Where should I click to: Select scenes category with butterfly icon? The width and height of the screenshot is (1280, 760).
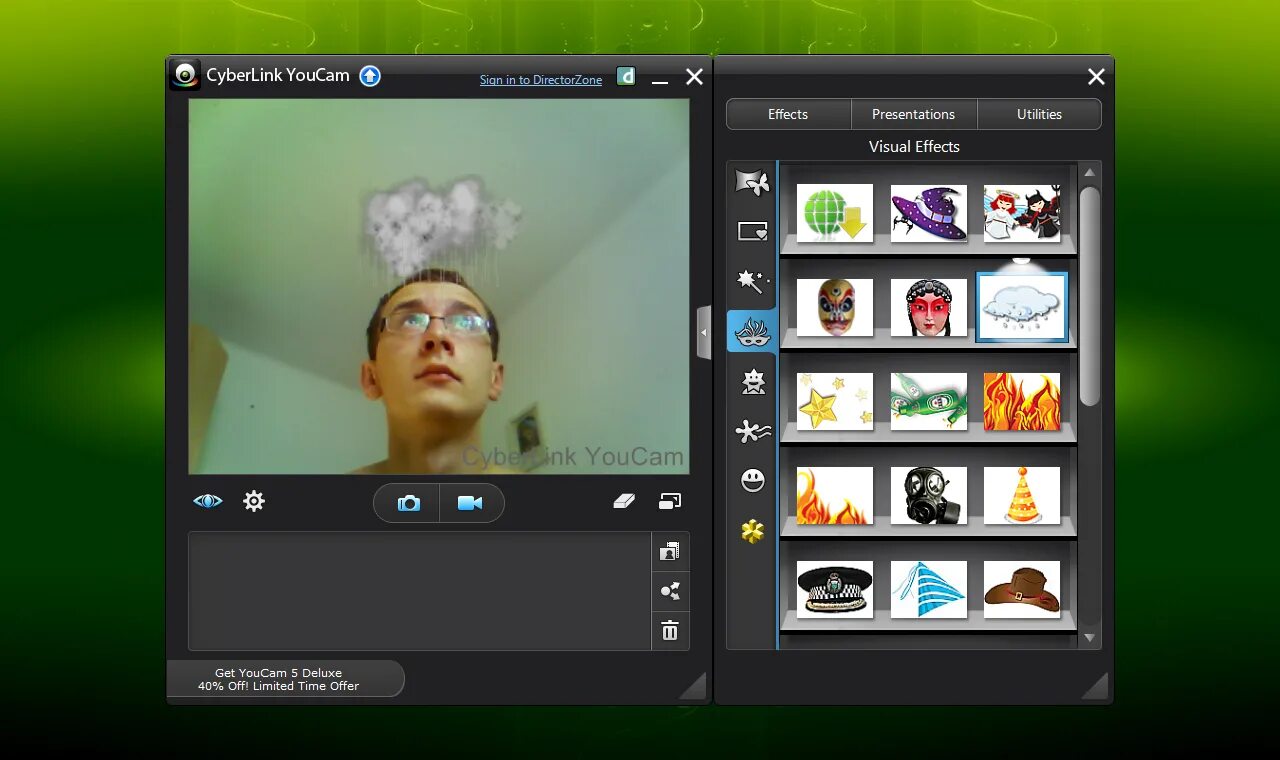point(752,182)
